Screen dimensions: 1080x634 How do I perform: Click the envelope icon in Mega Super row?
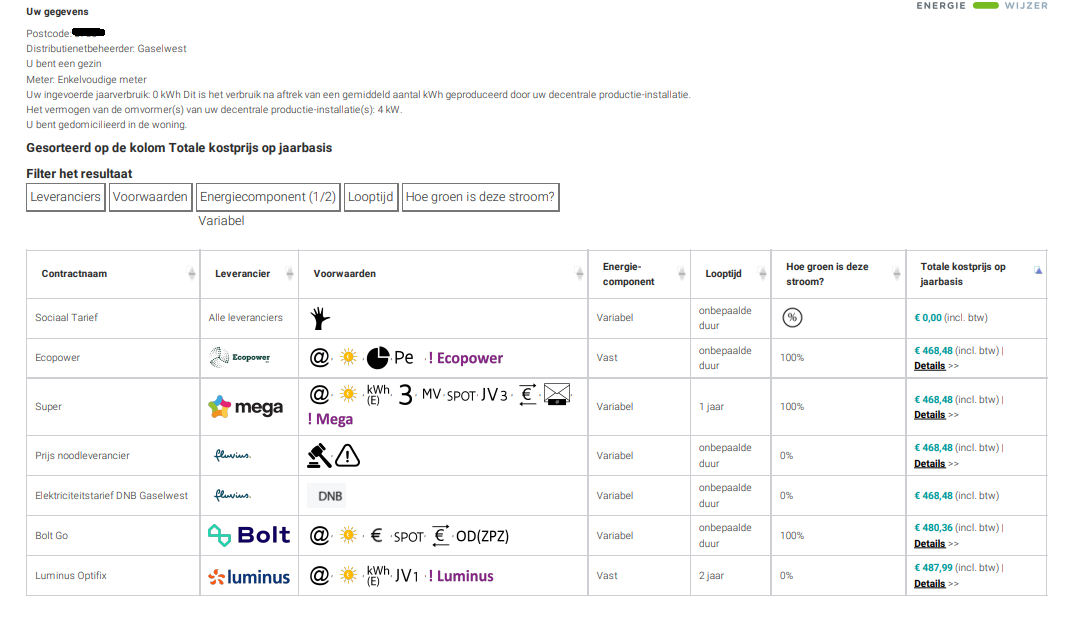click(x=557, y=394)
